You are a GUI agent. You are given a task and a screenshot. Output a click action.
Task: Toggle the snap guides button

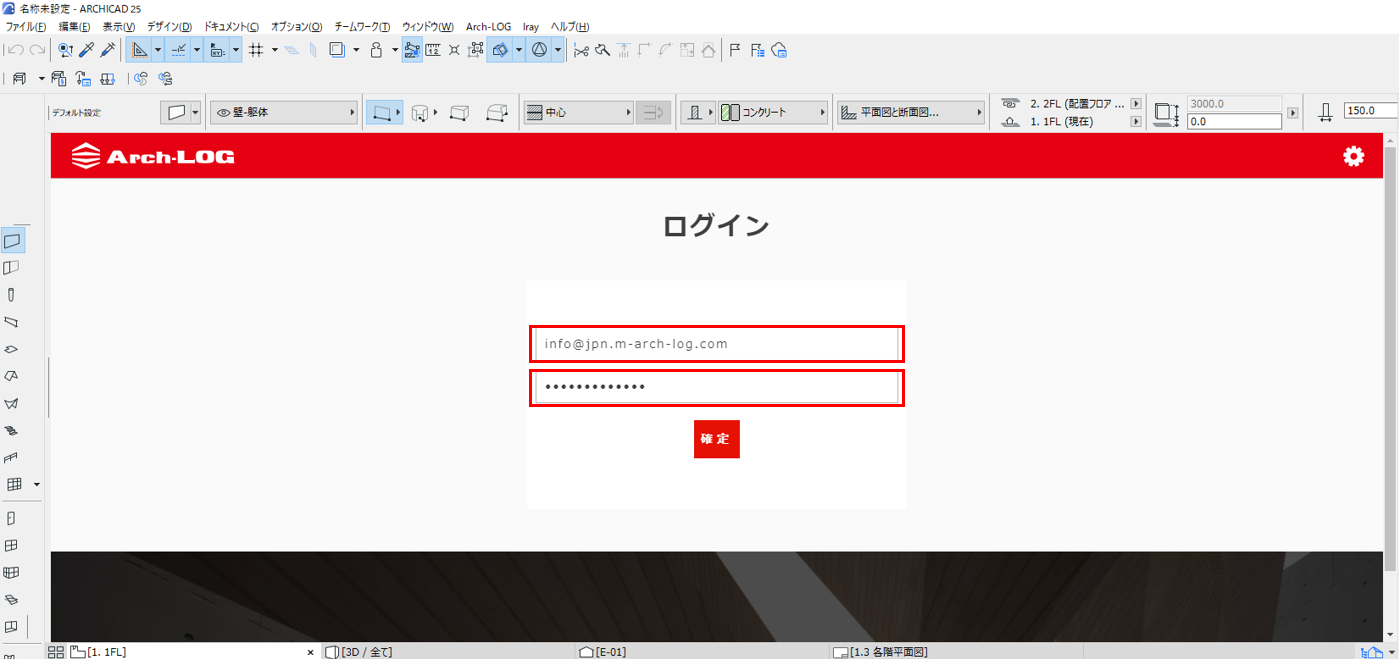point(178,50)
